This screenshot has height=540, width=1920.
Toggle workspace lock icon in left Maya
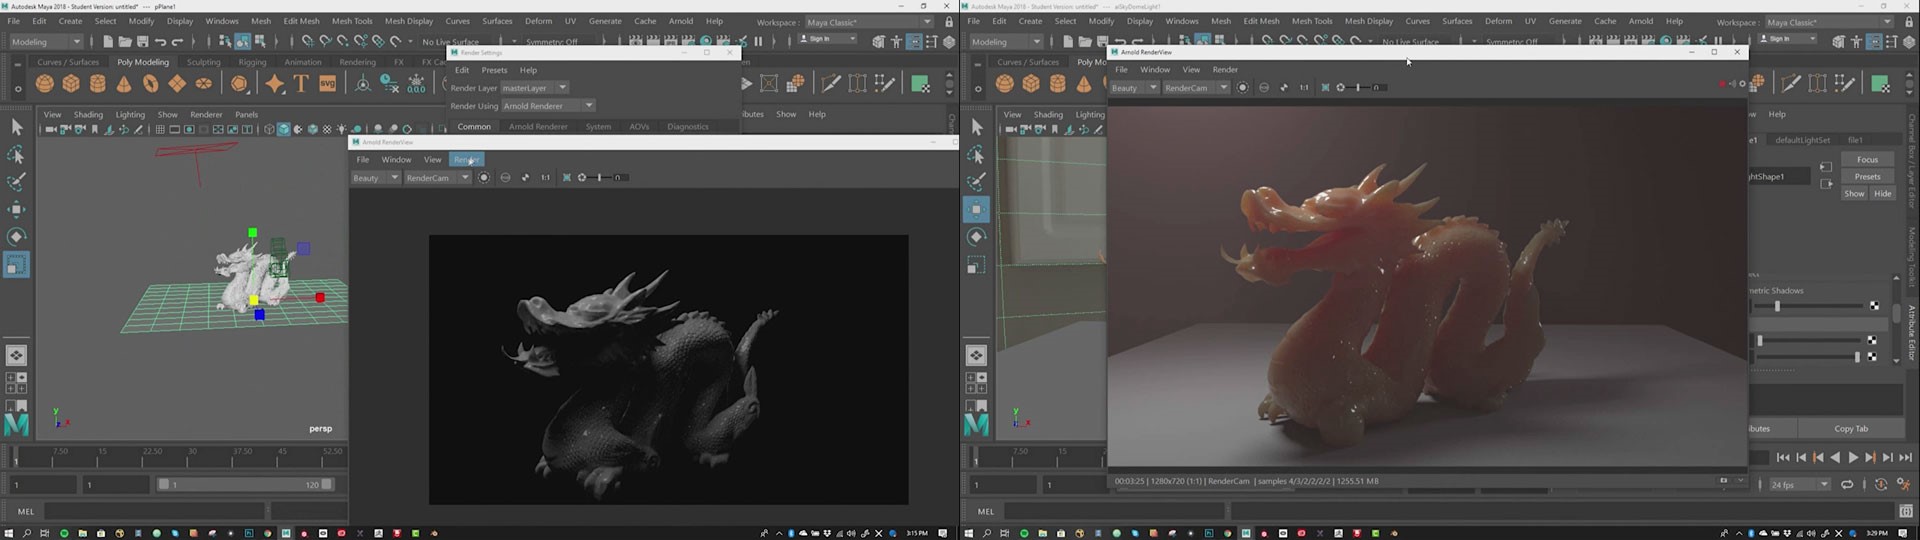949,21
